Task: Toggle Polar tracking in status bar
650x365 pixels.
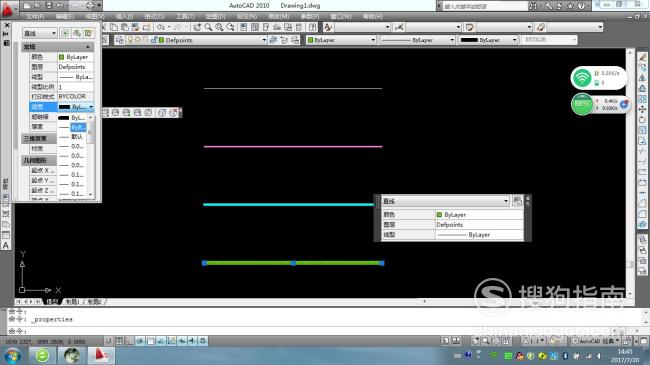Action: 140,341
